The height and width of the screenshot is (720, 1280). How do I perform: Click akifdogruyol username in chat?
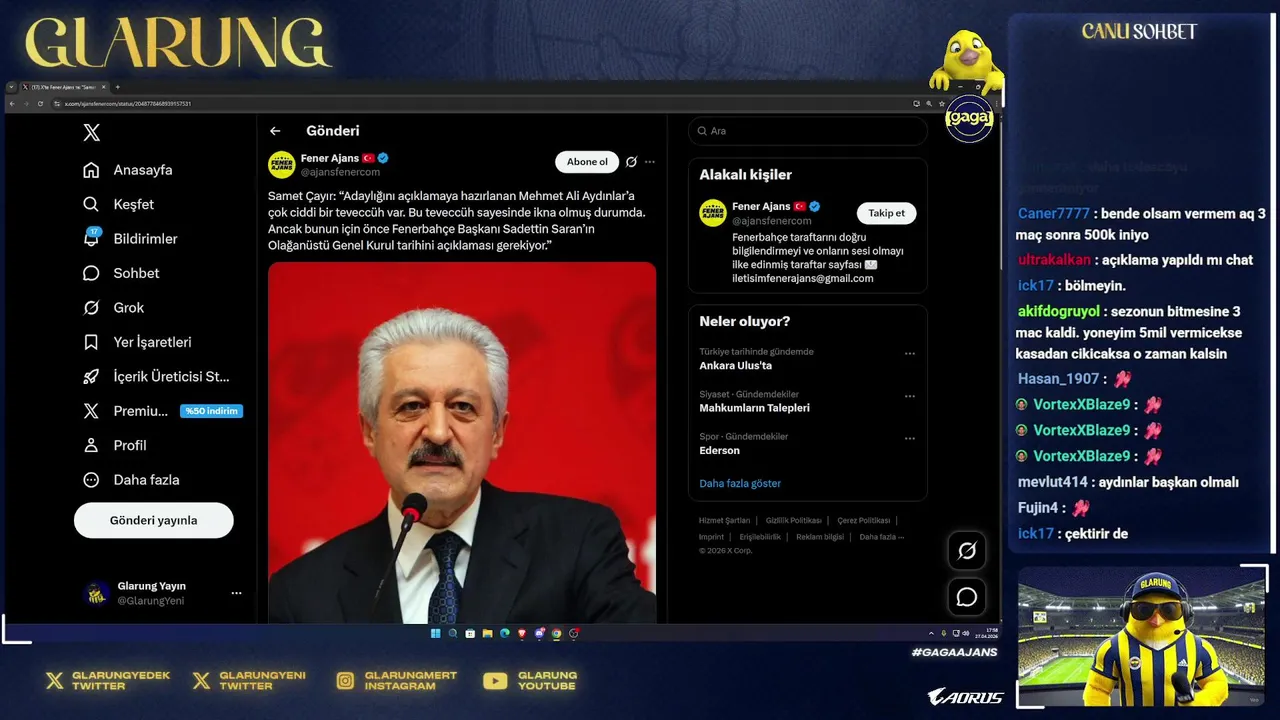pyautogui.click(x=1059, y=312)
